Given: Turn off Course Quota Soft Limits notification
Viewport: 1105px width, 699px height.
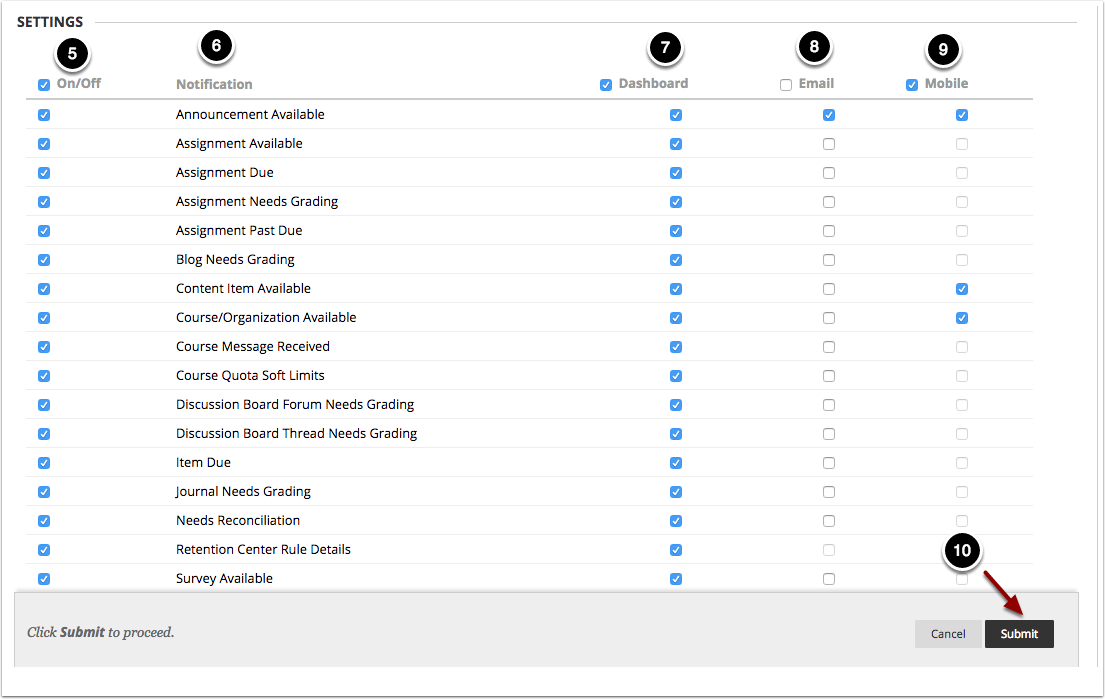Looking at the screenshot, I should point(44,376).
